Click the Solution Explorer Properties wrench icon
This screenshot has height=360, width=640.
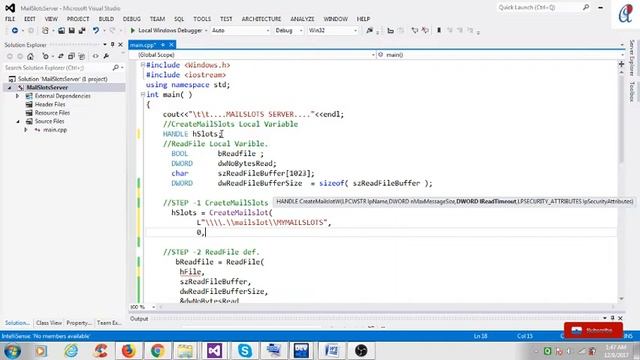pyautogui.click(x=106, y=56)
